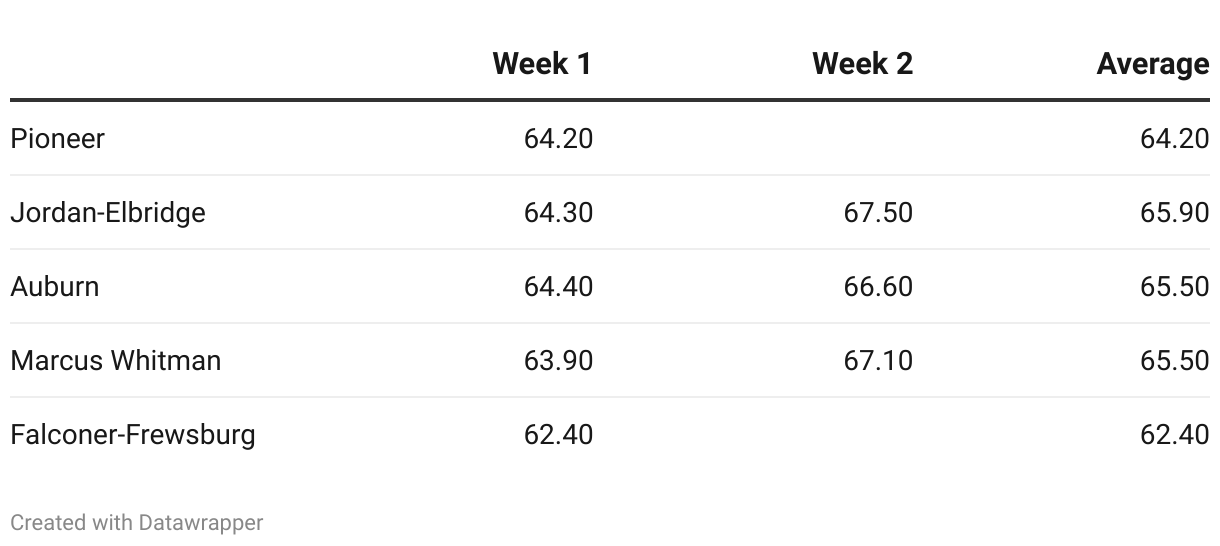Click Jordan-Elbridge's Average value 65.90

1174,212
